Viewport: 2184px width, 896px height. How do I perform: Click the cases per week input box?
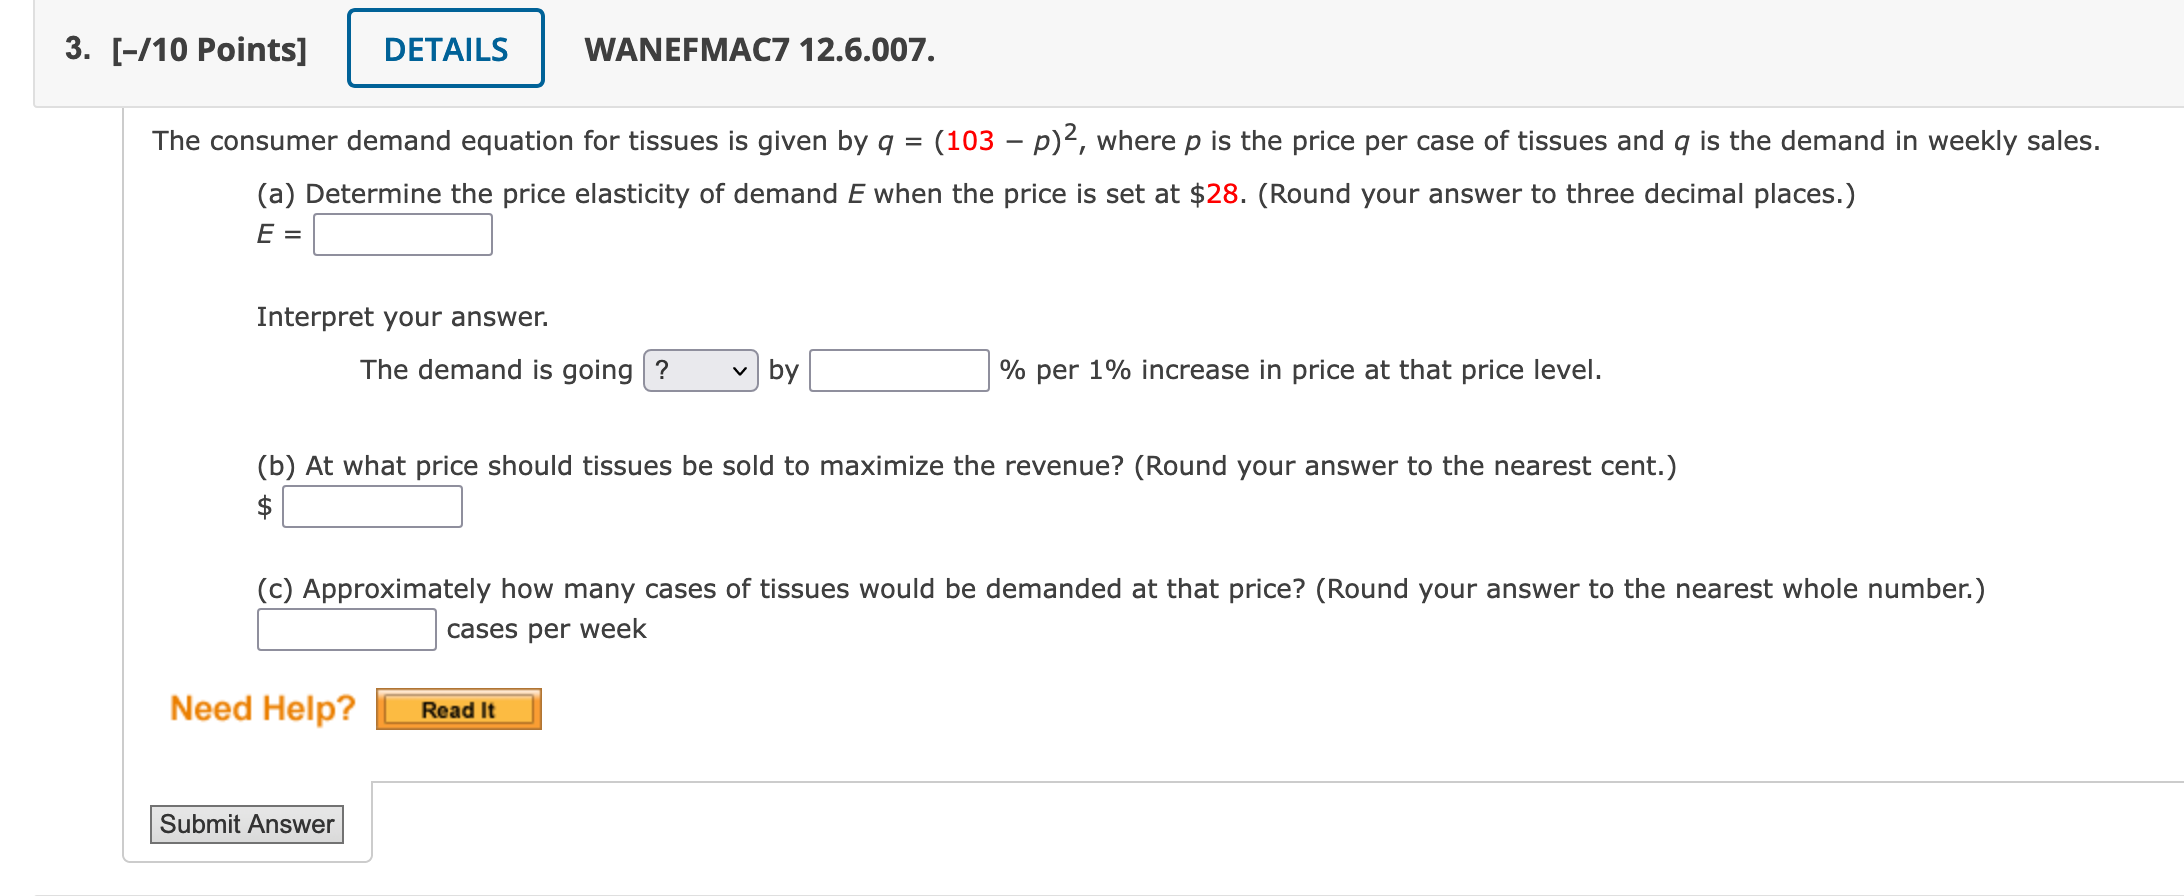346,628
